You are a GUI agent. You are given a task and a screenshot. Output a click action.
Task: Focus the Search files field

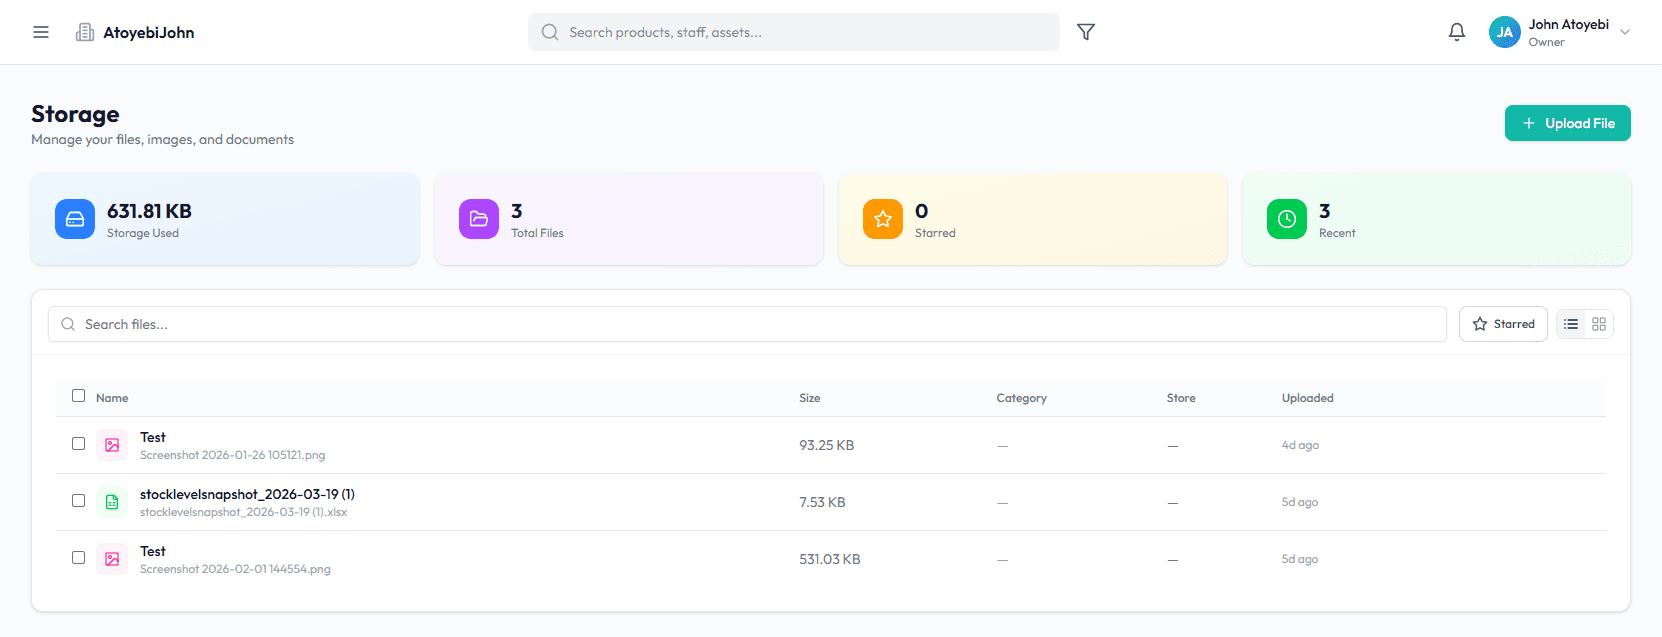point(747,324)
